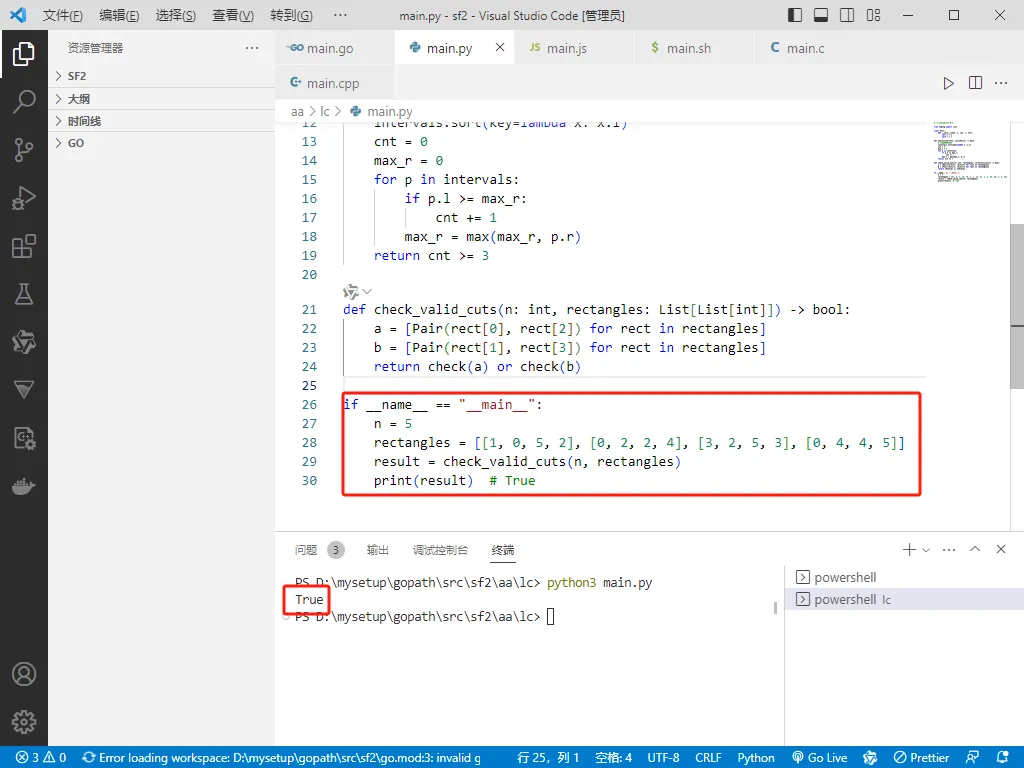
Task: Click errors and warnings count in status bar
Action: 41,758
